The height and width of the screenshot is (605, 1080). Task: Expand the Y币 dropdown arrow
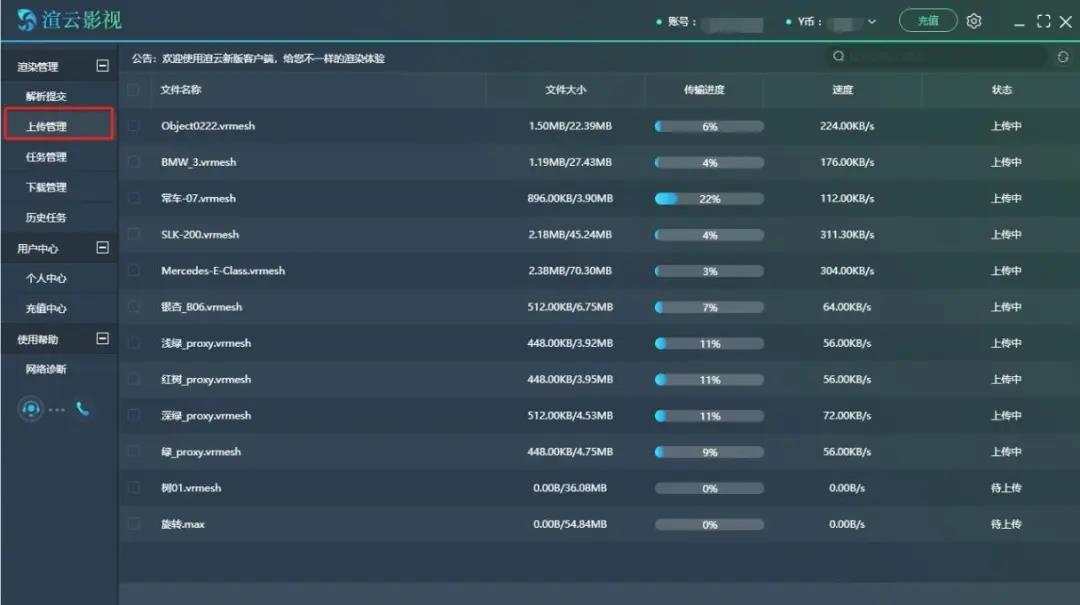coord(872,22)
